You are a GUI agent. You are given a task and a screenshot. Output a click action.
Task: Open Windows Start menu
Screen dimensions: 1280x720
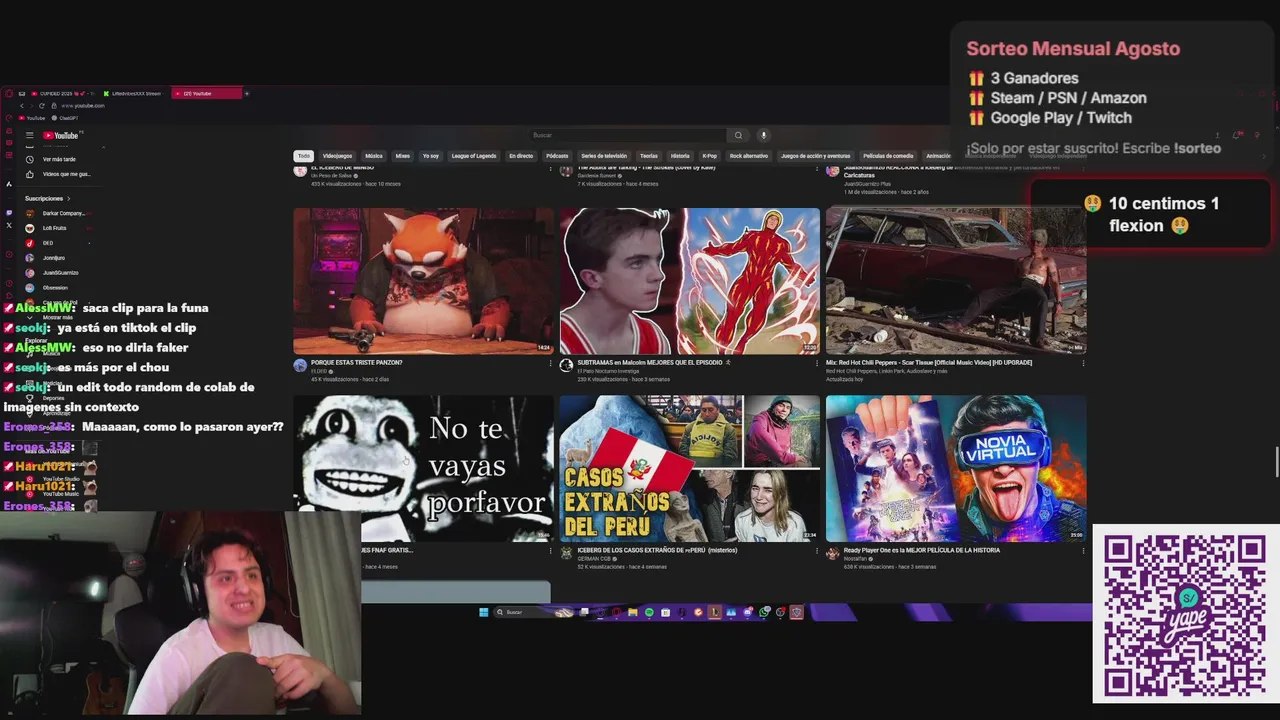[x=483, y=612]
